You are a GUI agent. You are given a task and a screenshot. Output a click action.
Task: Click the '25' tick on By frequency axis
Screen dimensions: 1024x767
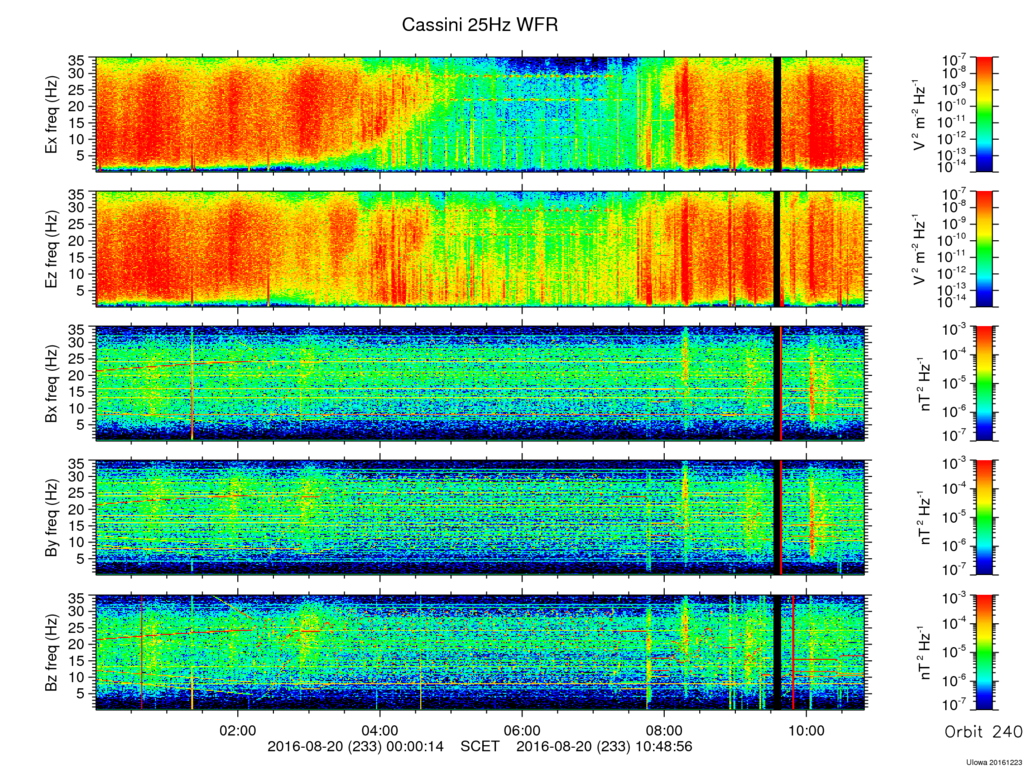(78, 493)
